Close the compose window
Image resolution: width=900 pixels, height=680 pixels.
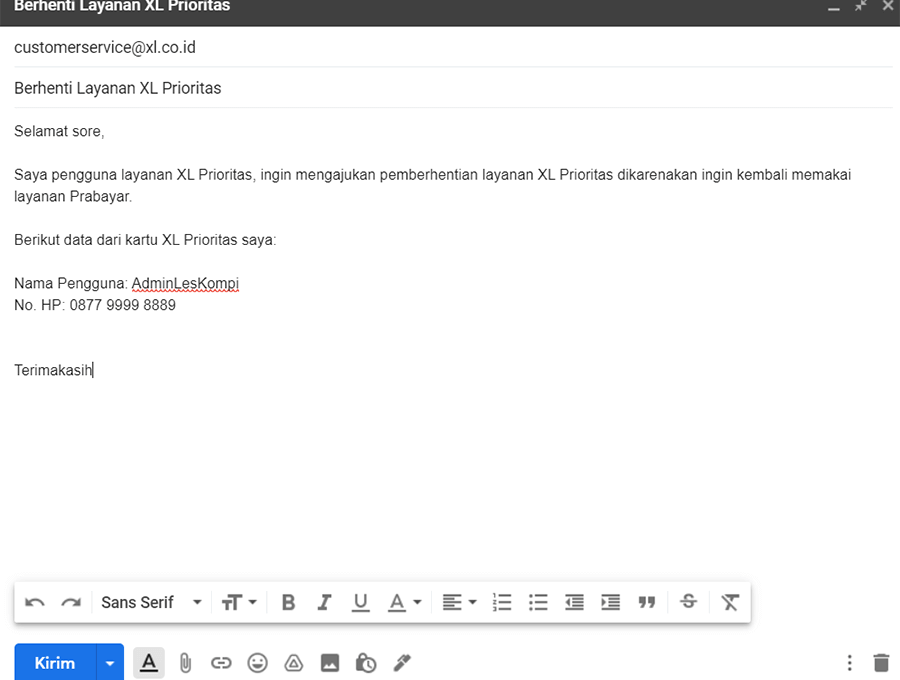887,6
